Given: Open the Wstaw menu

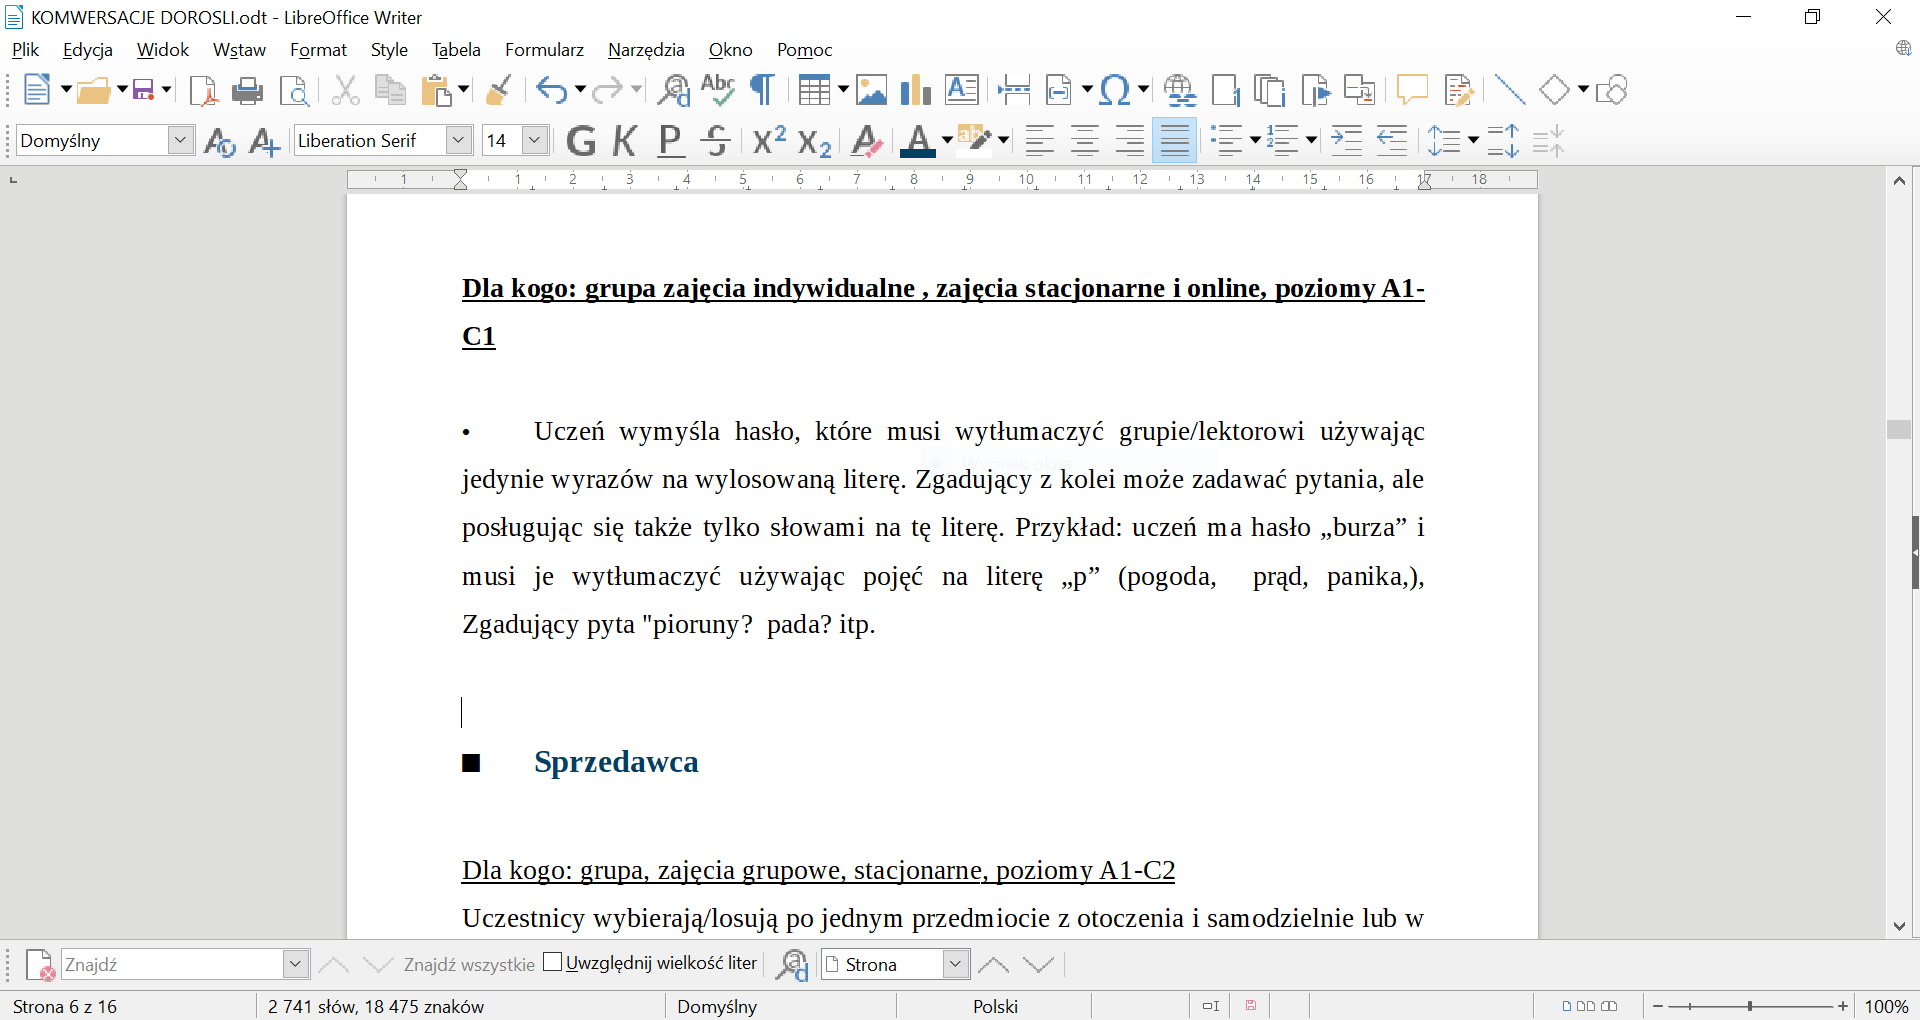Looking at the screenshot, I should tap(239, 50).
